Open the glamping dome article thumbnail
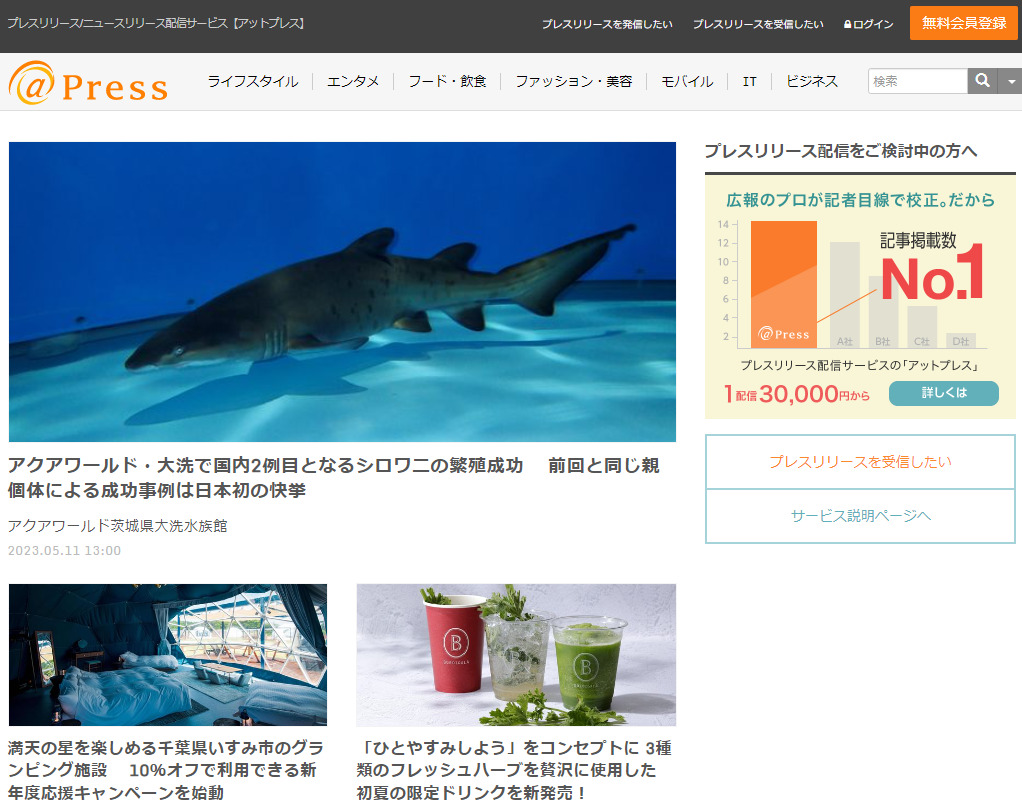 (x=168, y=655)
